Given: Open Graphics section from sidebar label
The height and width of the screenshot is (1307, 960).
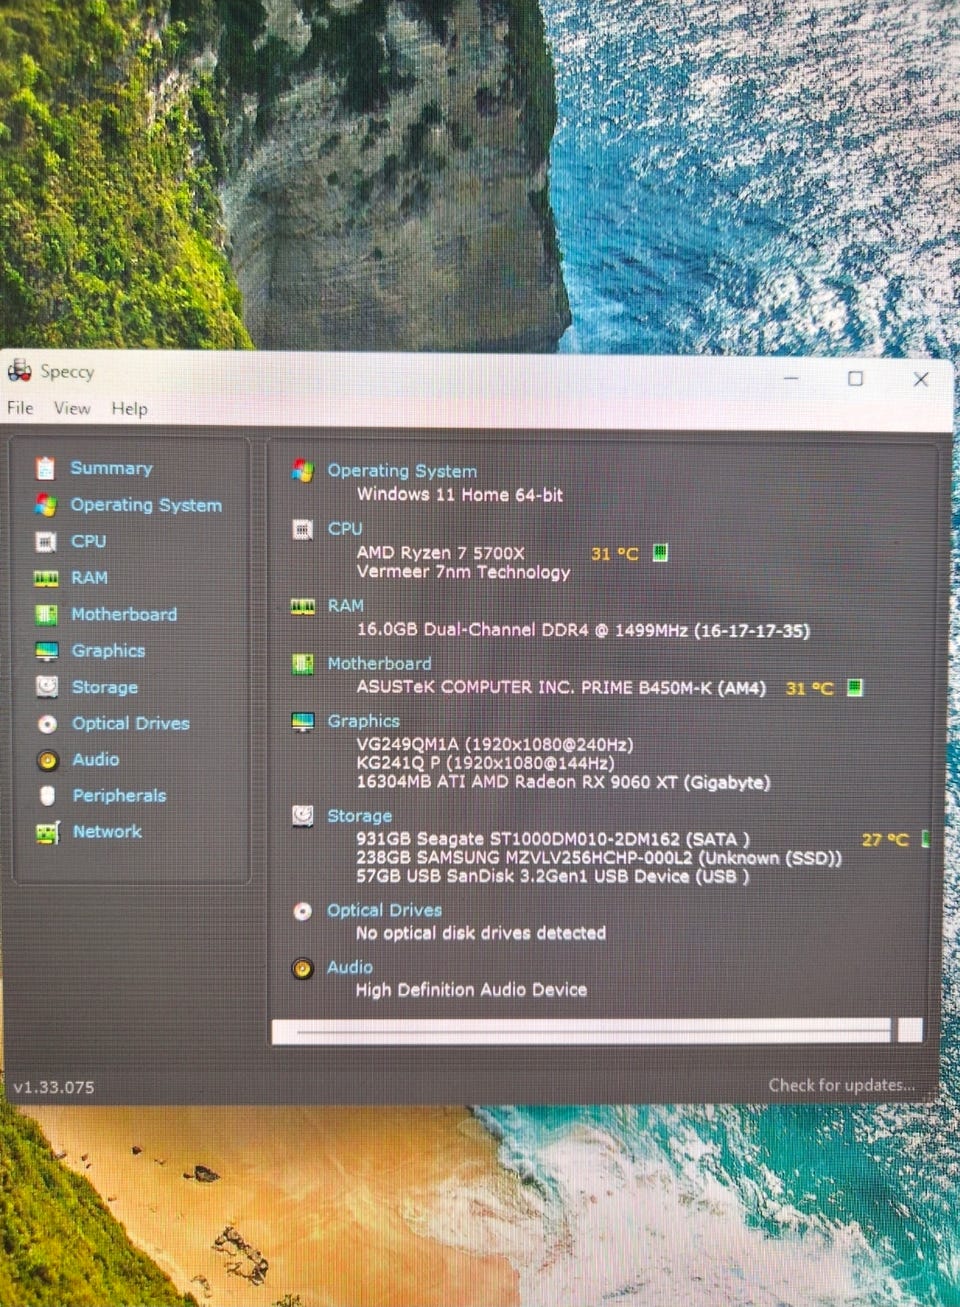Looking at the screenshot, I should pos(108,651).
